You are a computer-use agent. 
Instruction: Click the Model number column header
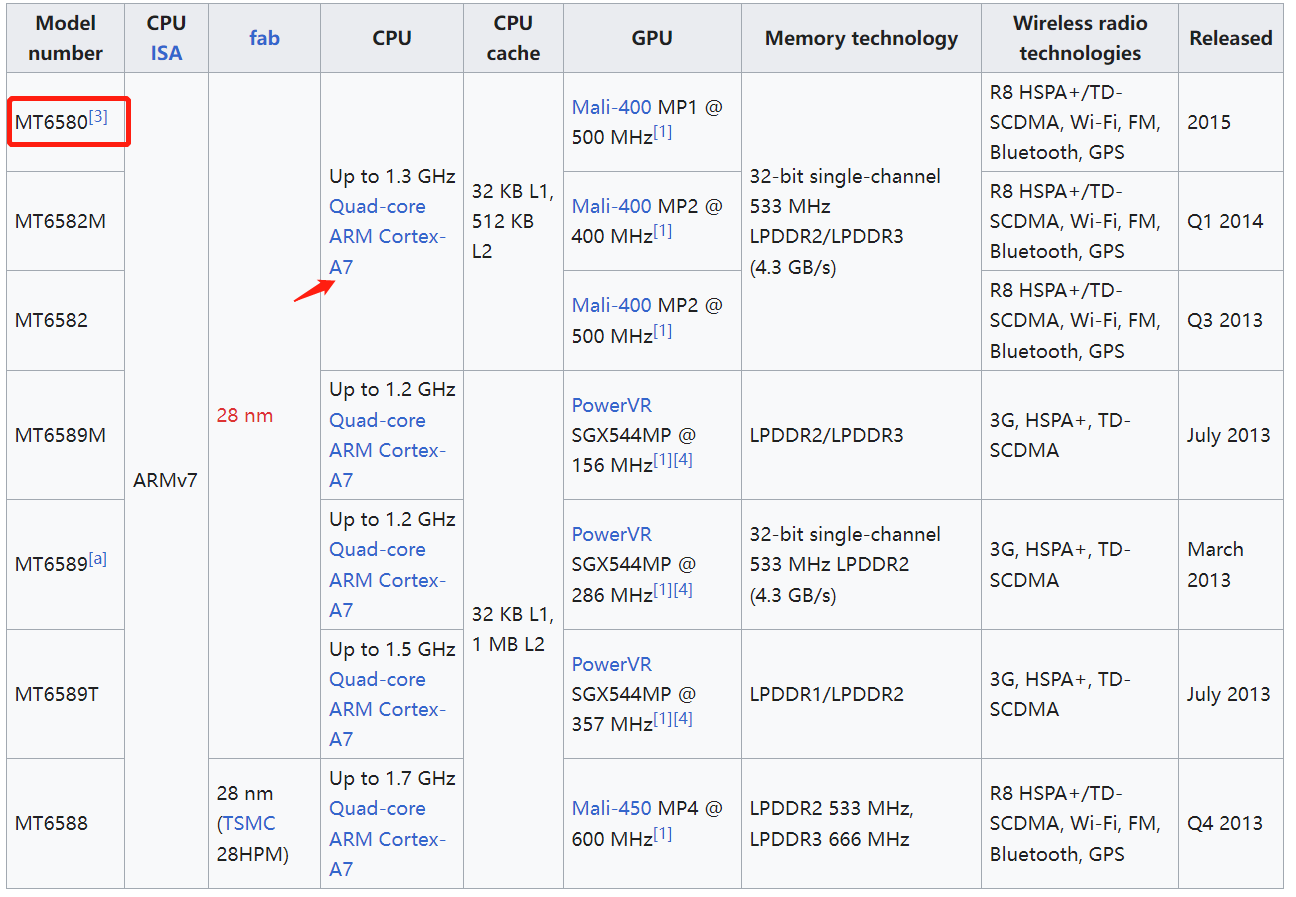pos(65,38)
